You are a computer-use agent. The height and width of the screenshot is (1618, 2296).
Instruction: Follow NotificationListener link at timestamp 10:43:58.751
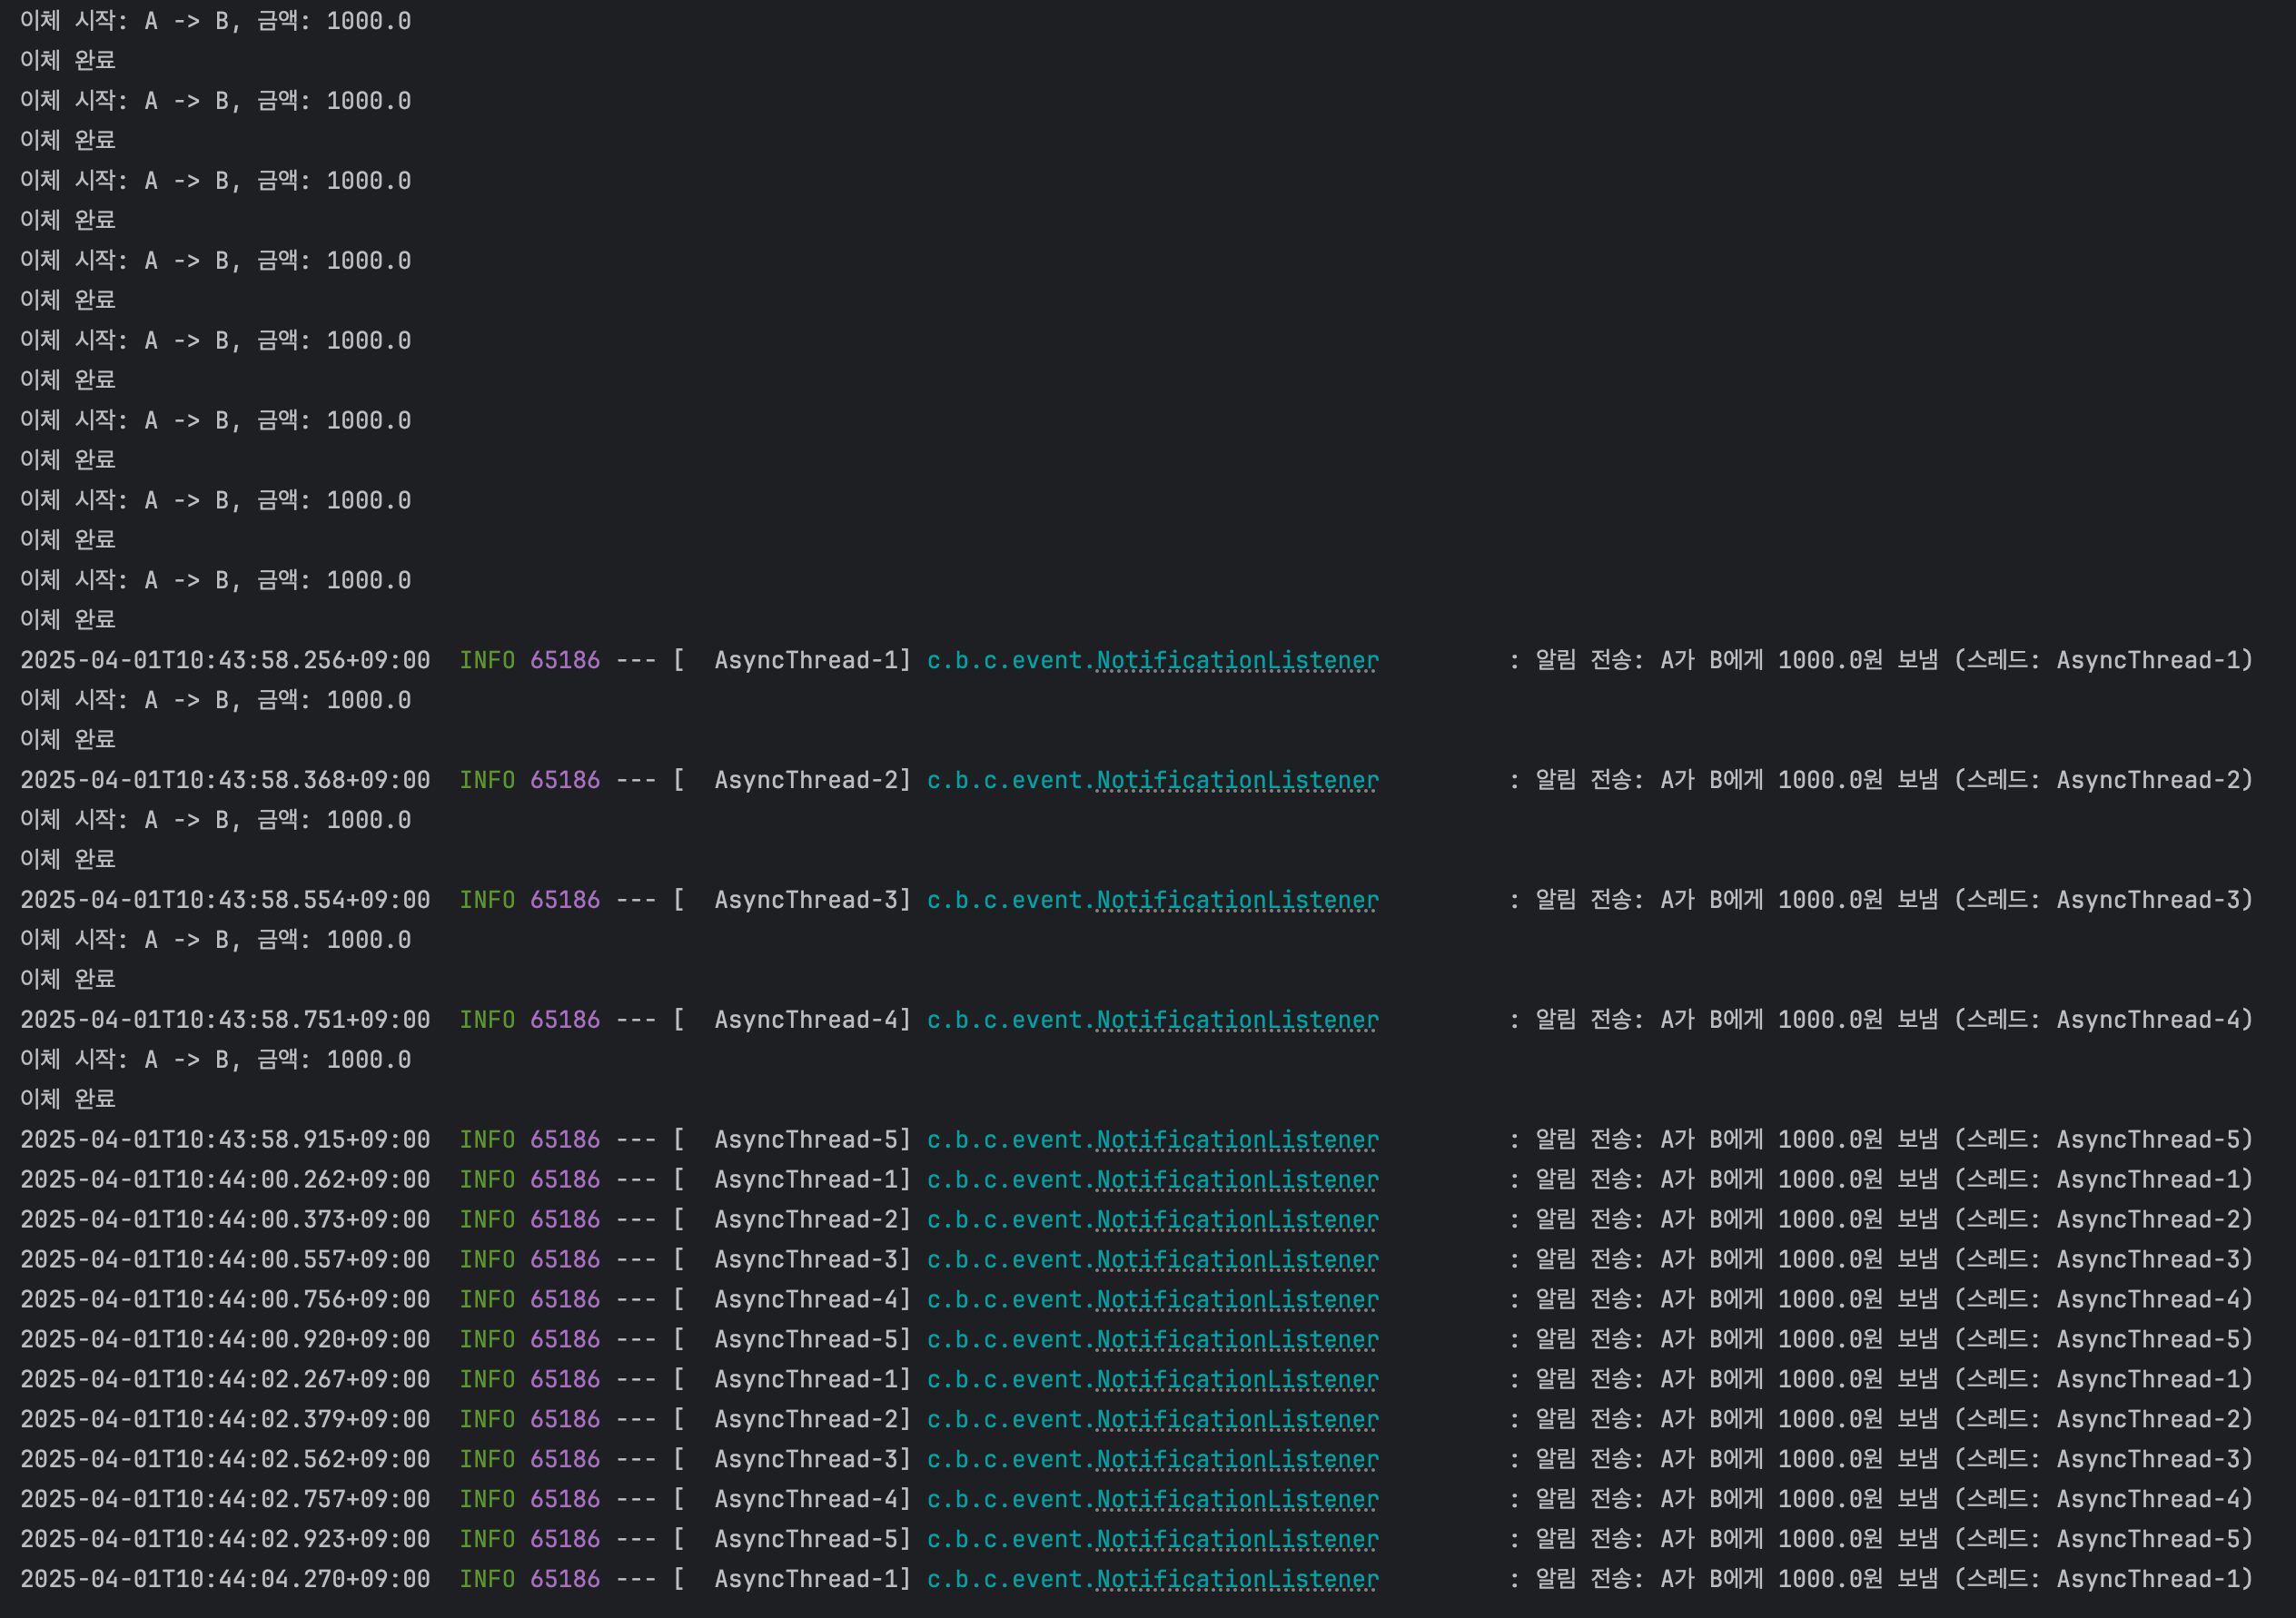pos(1237,1021)
